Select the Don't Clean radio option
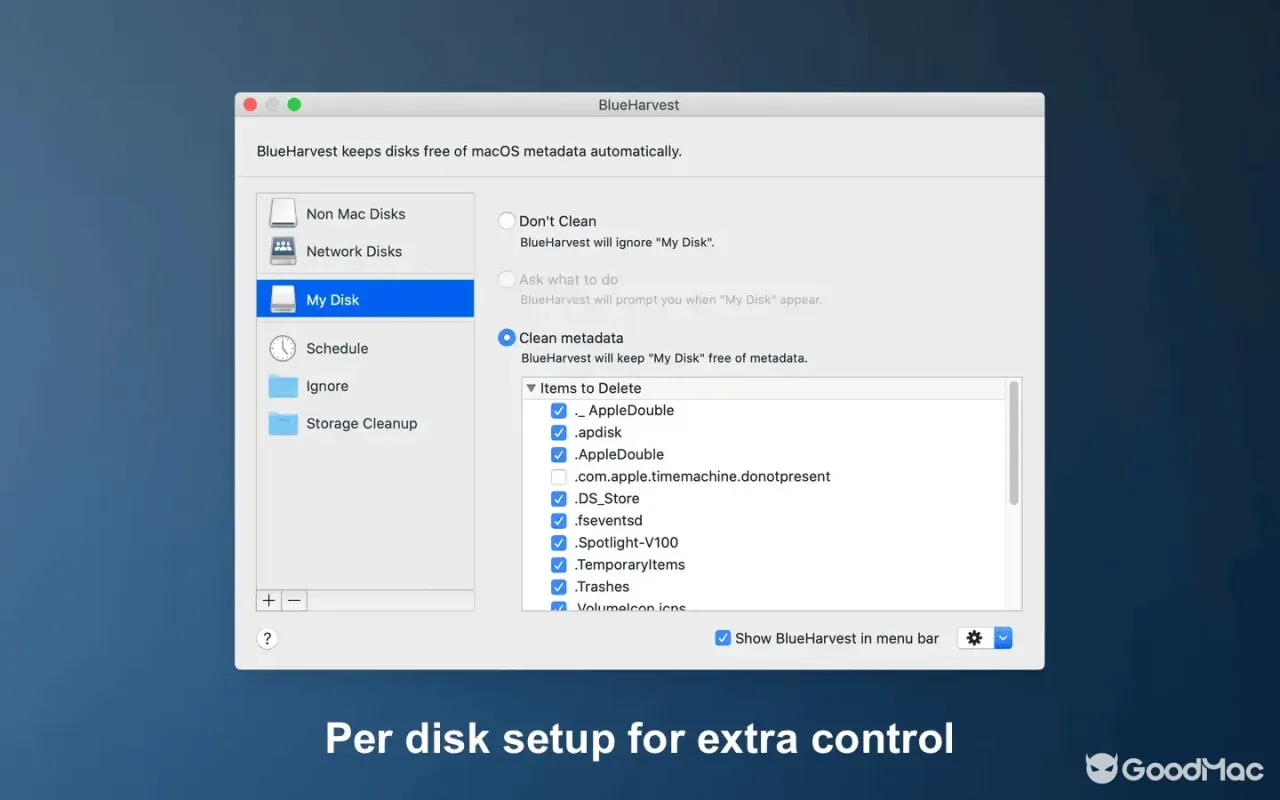This screenshot has width=1280, height=800. pos(507,221)
